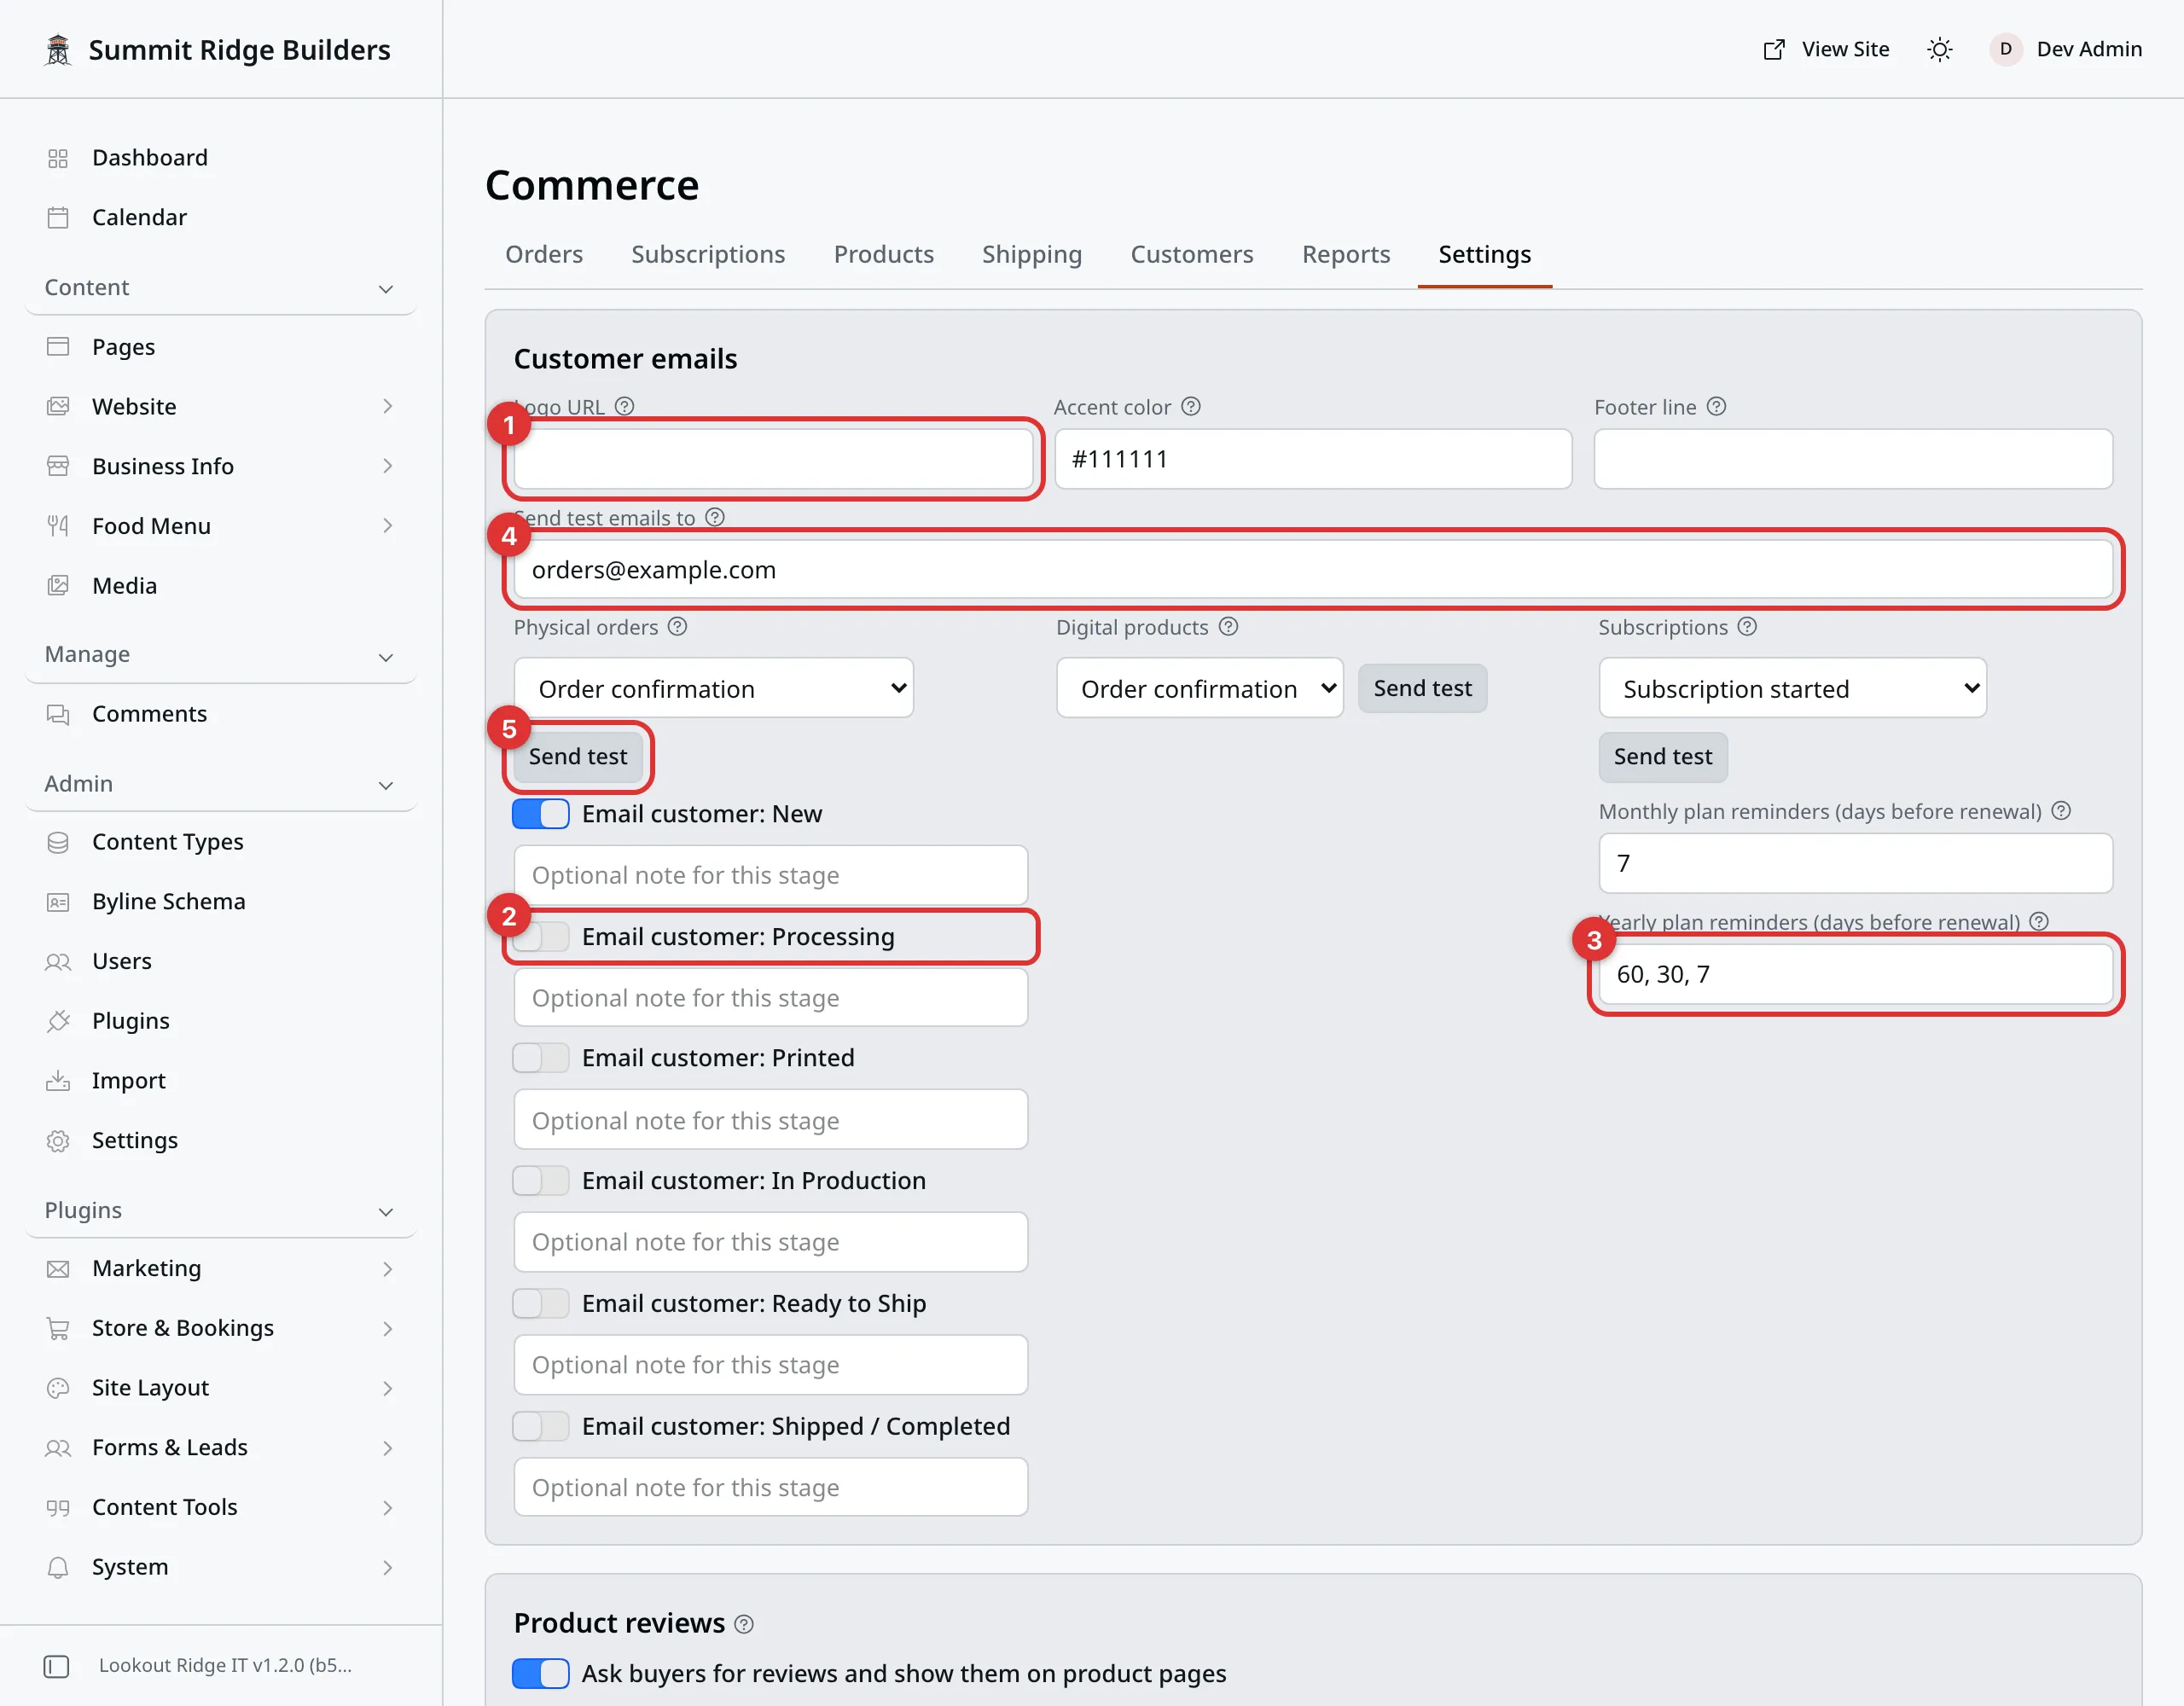2184x1706 pixels.
Task: Switch to the Products tab
Action: [x=884, y=254]
